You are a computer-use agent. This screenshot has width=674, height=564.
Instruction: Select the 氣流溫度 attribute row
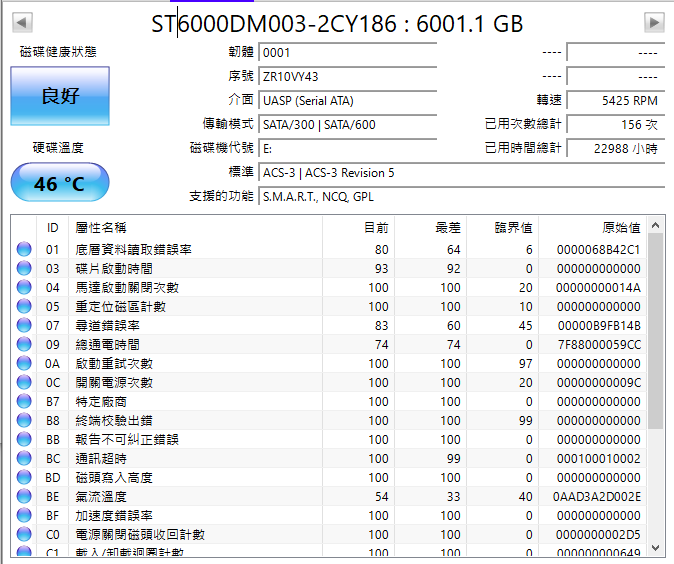point(328,496)
